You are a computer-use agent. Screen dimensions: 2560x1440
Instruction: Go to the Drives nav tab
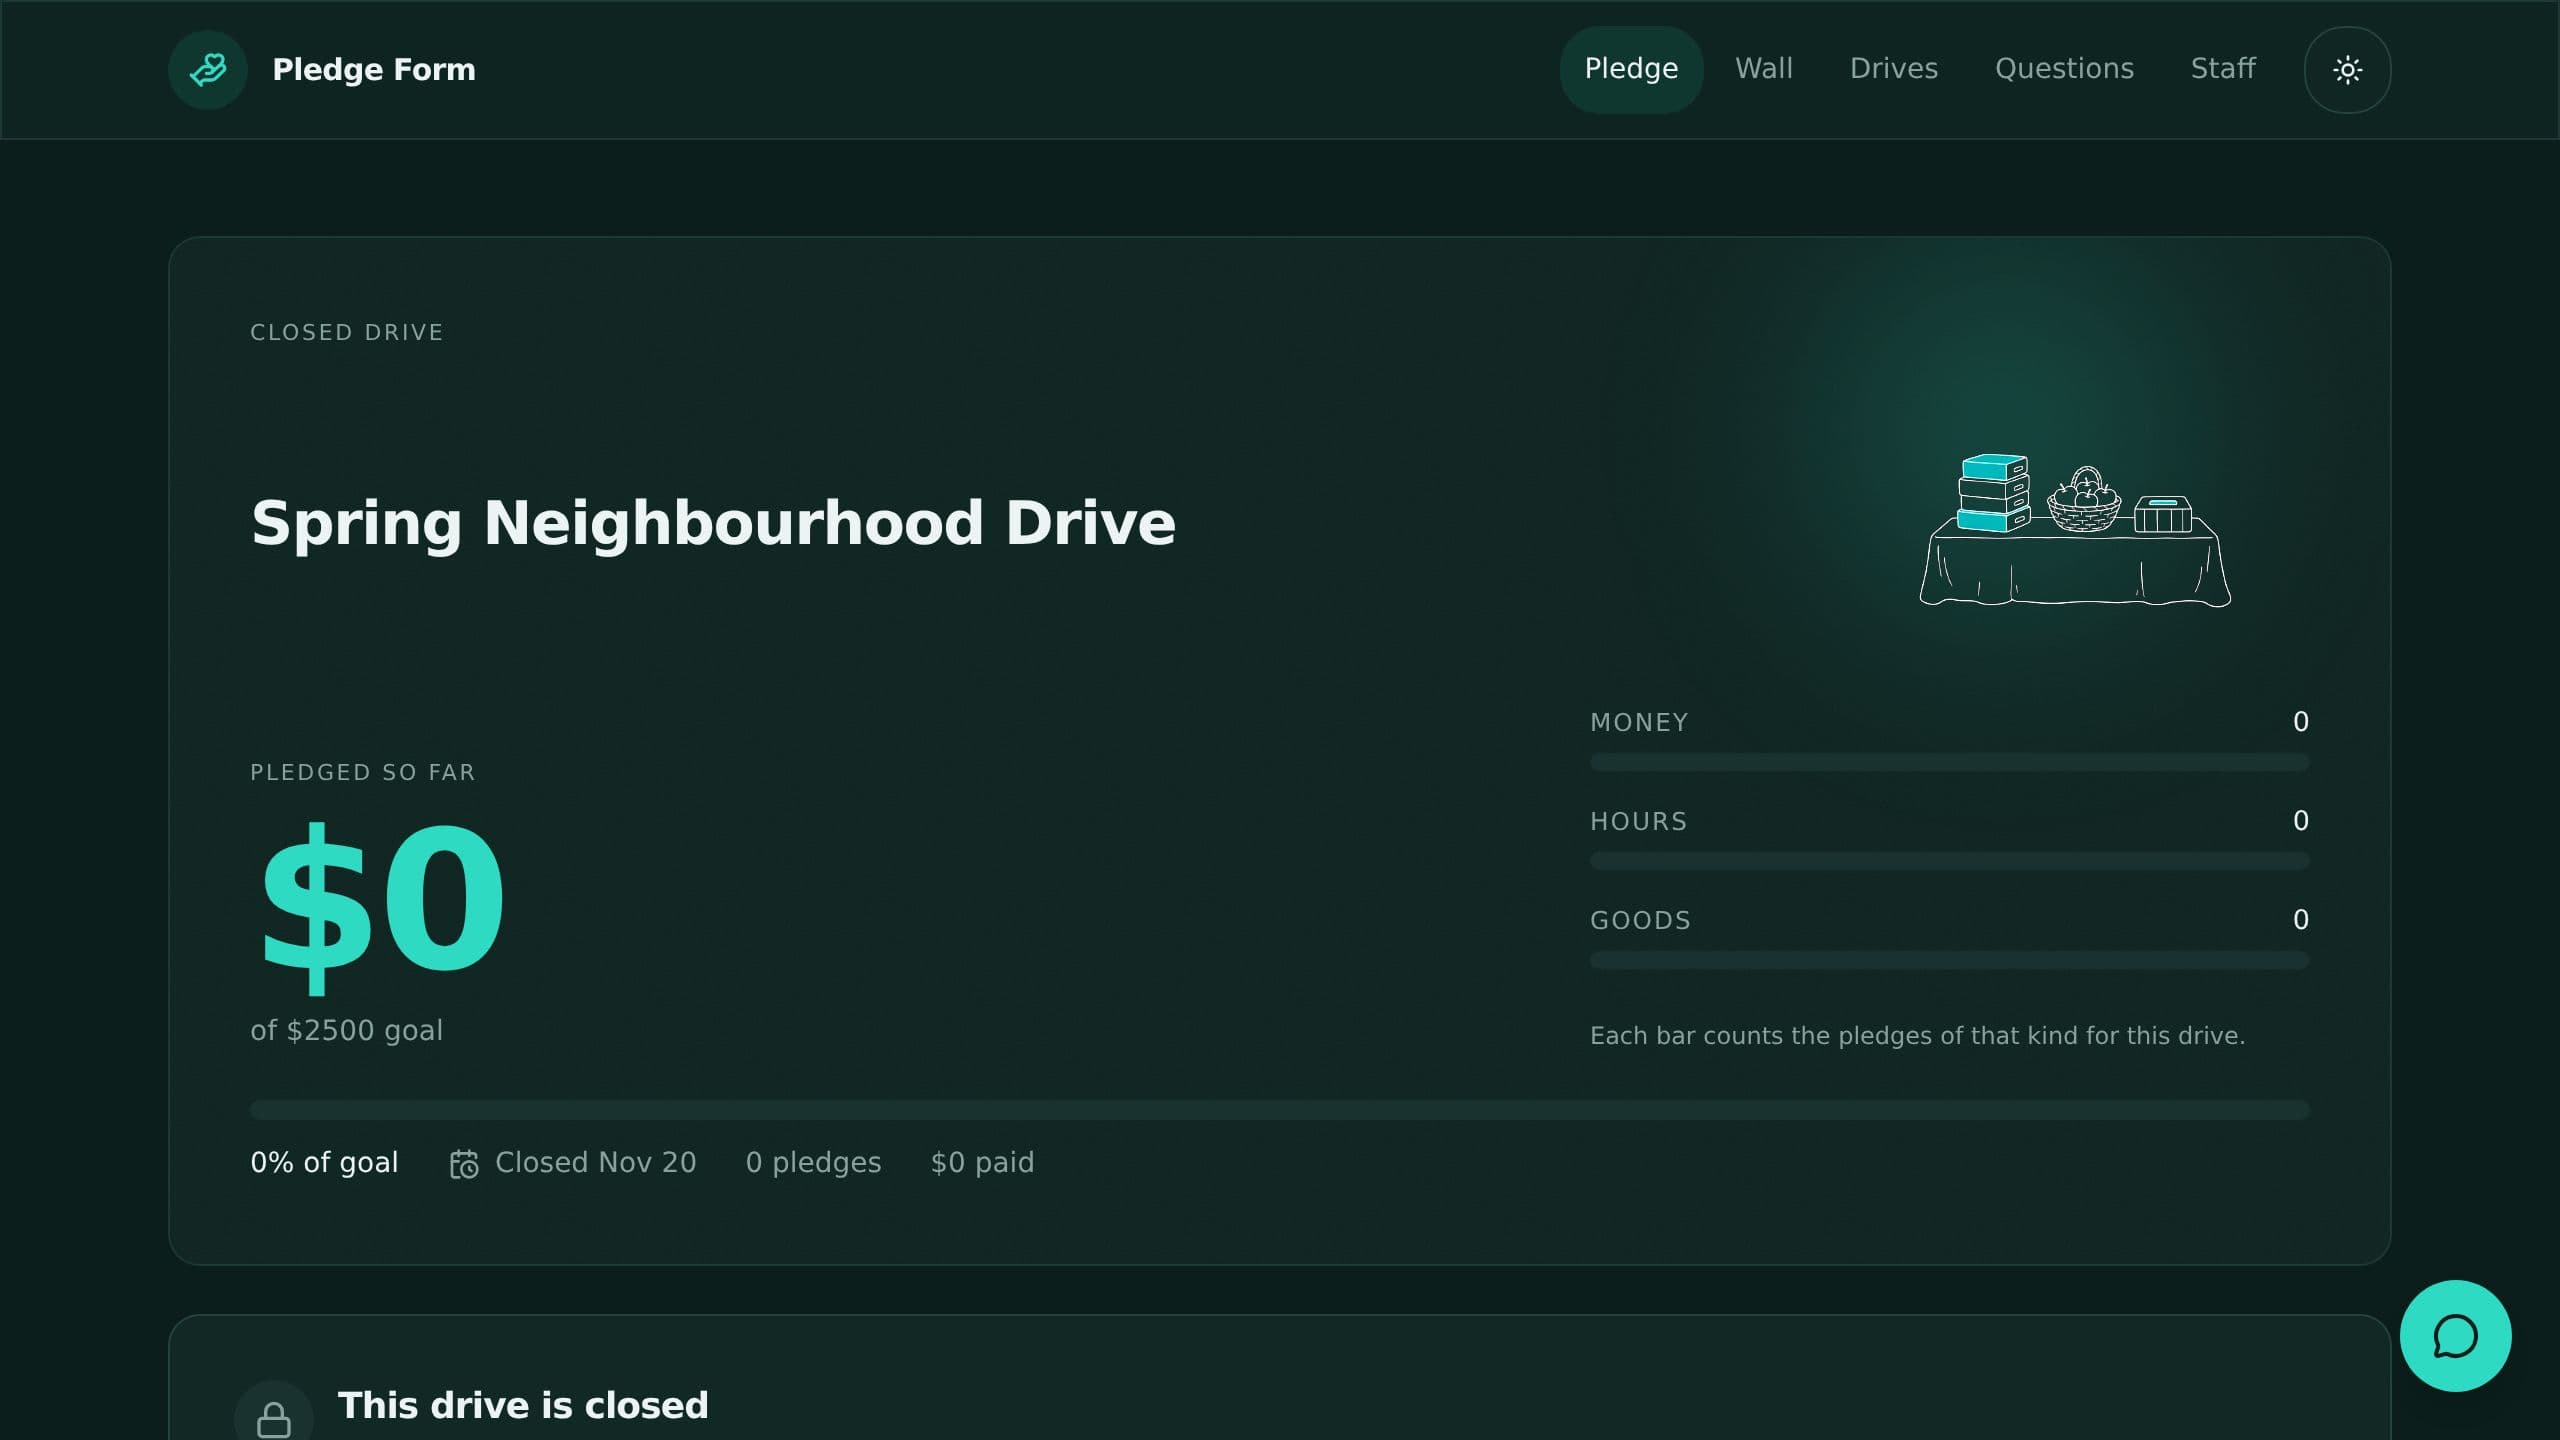[x=1894, y=69]
